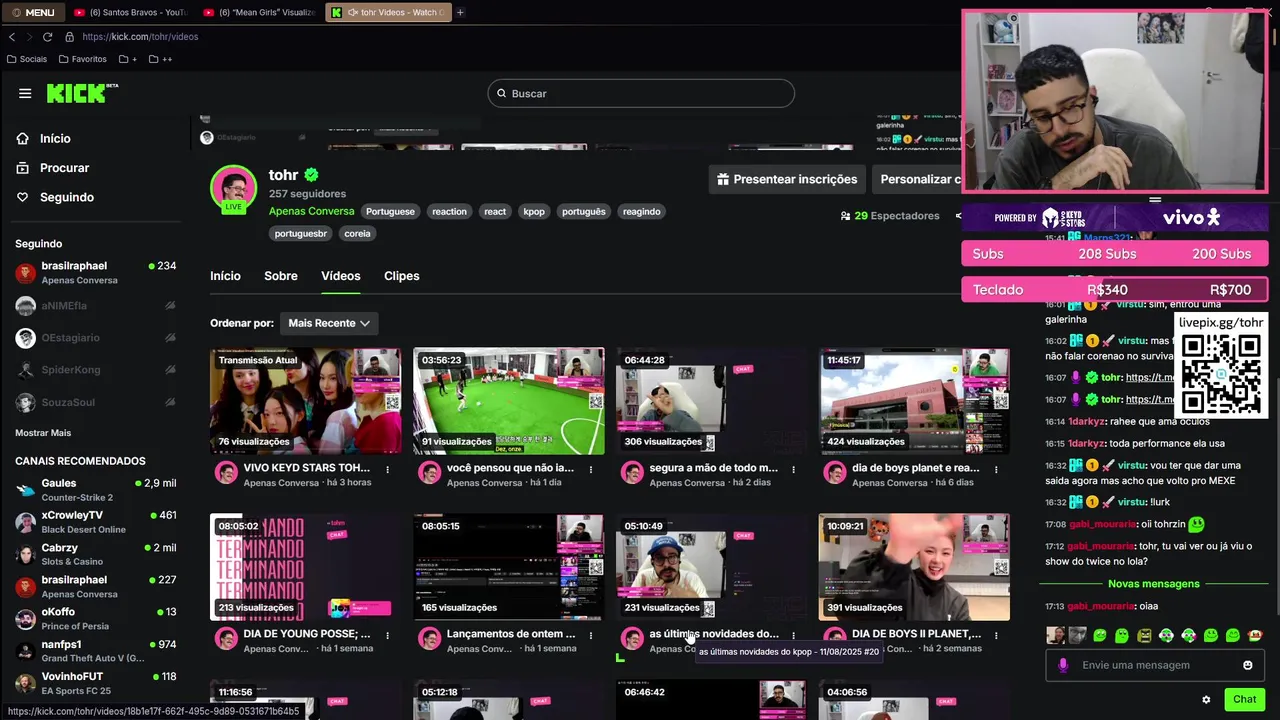The image size is (1280, 720).
Task: Open the 08:05:02 'Terminando' video thumbnail
Action: (306, 567)
